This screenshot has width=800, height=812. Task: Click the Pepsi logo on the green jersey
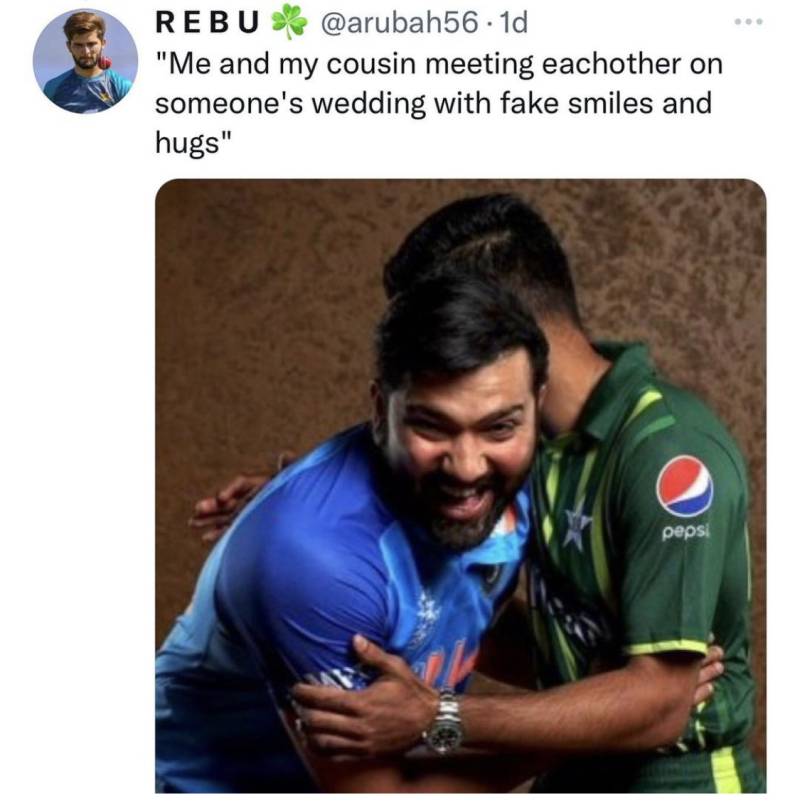click(685, 484)
